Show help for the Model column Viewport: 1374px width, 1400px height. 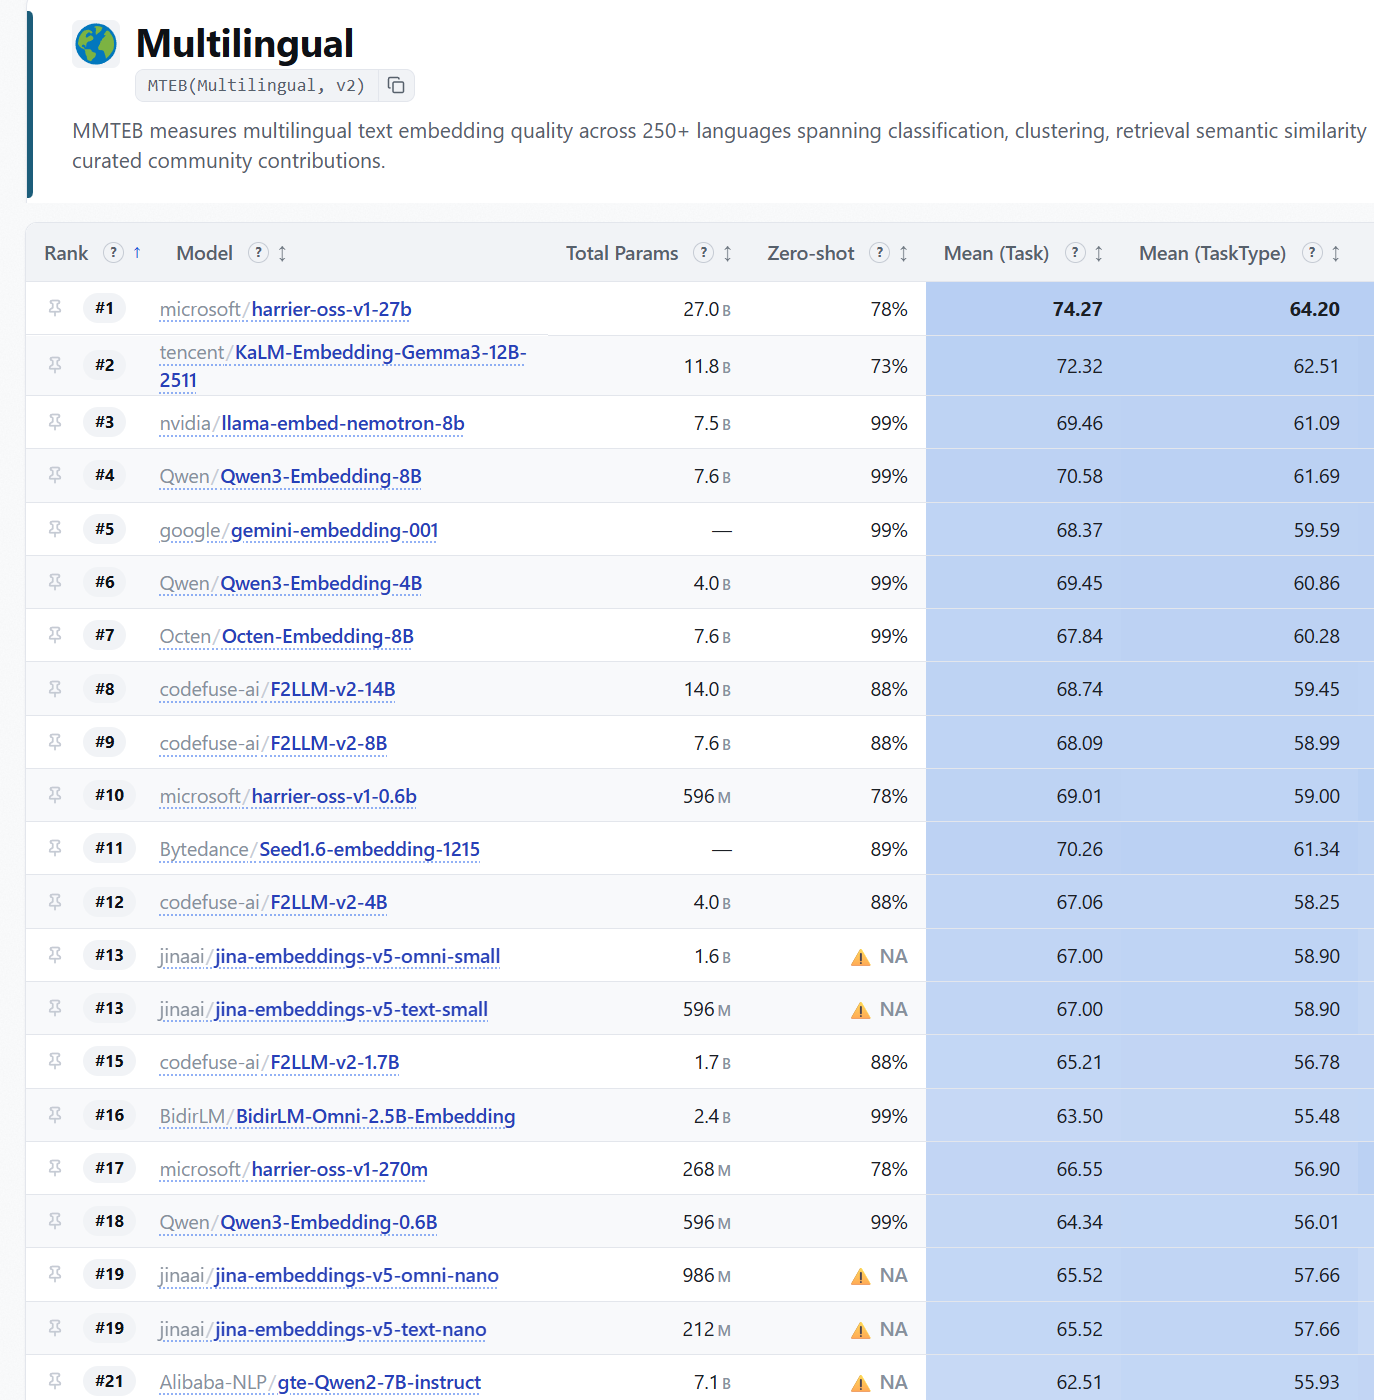click(259, 252)
